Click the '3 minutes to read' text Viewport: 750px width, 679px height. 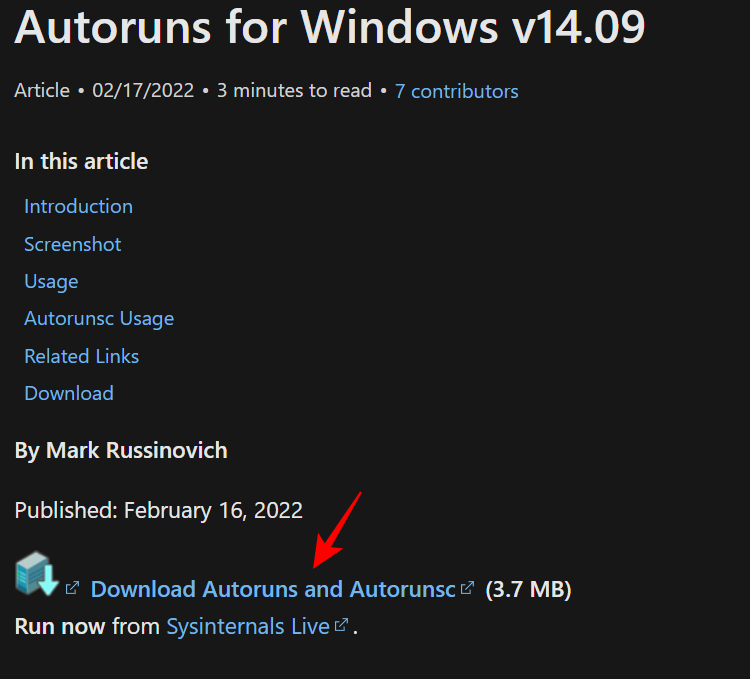(294, 90)
